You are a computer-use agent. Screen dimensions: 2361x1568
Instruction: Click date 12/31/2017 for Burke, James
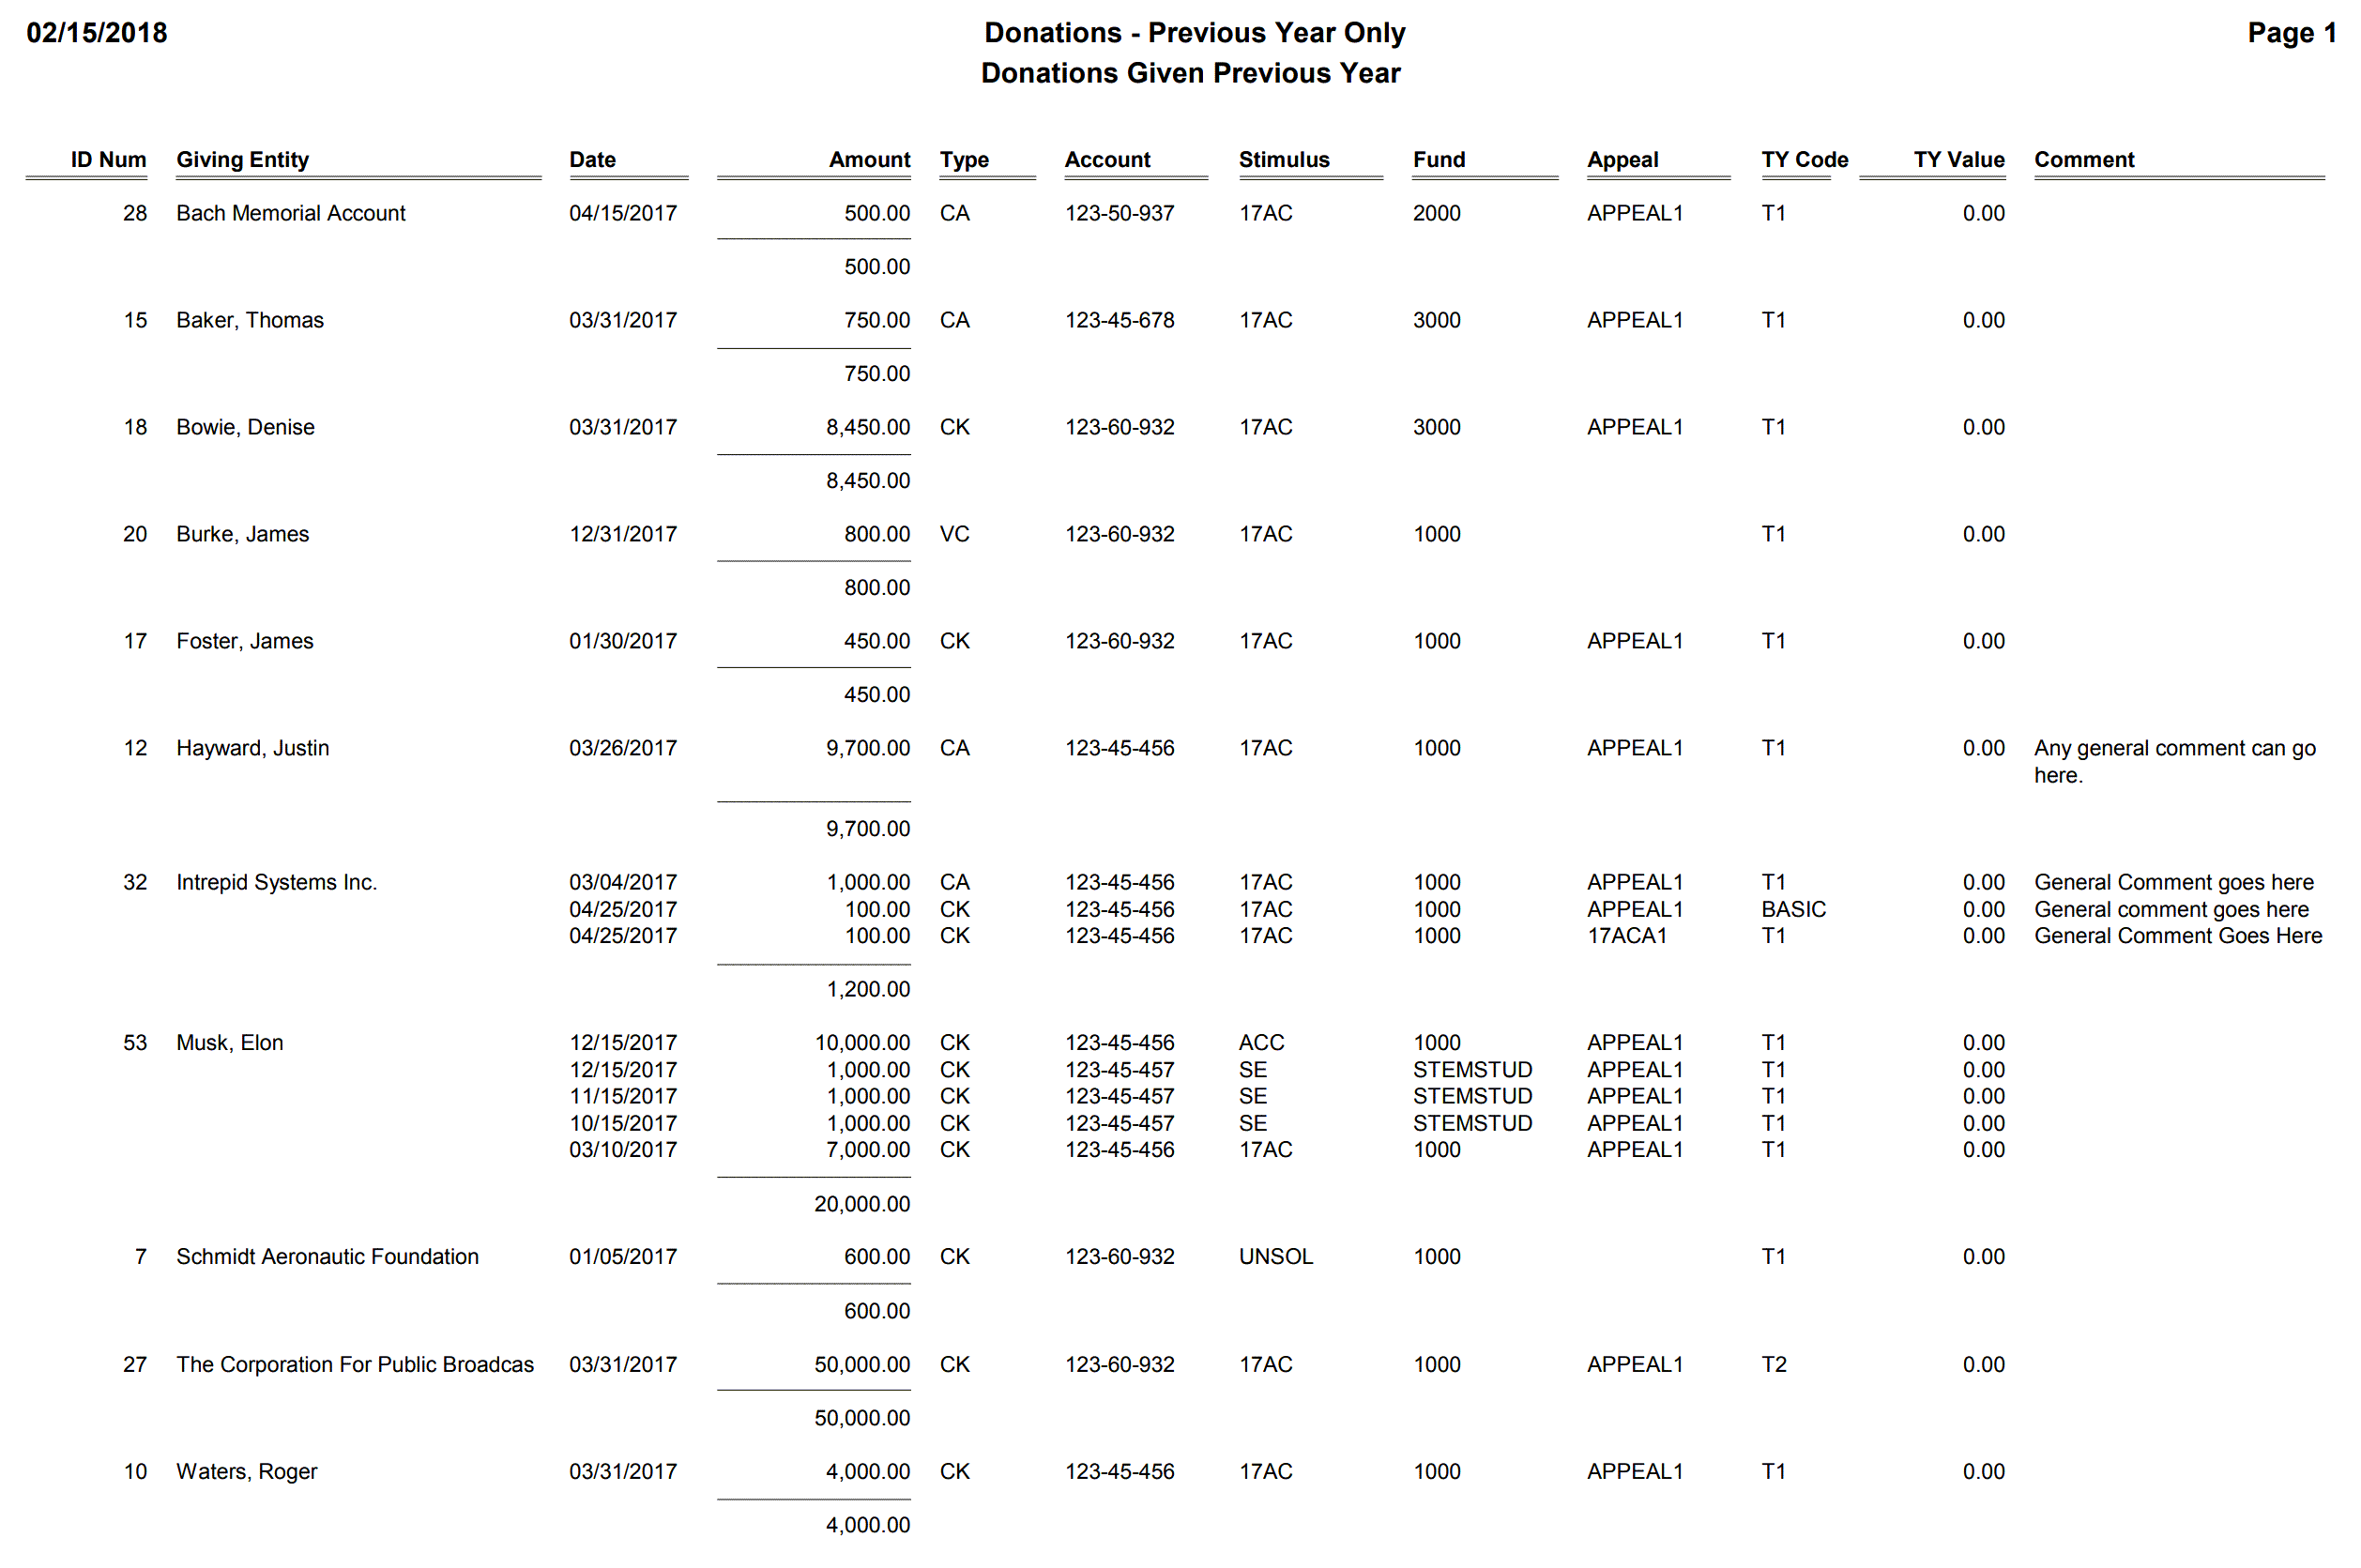623,534
